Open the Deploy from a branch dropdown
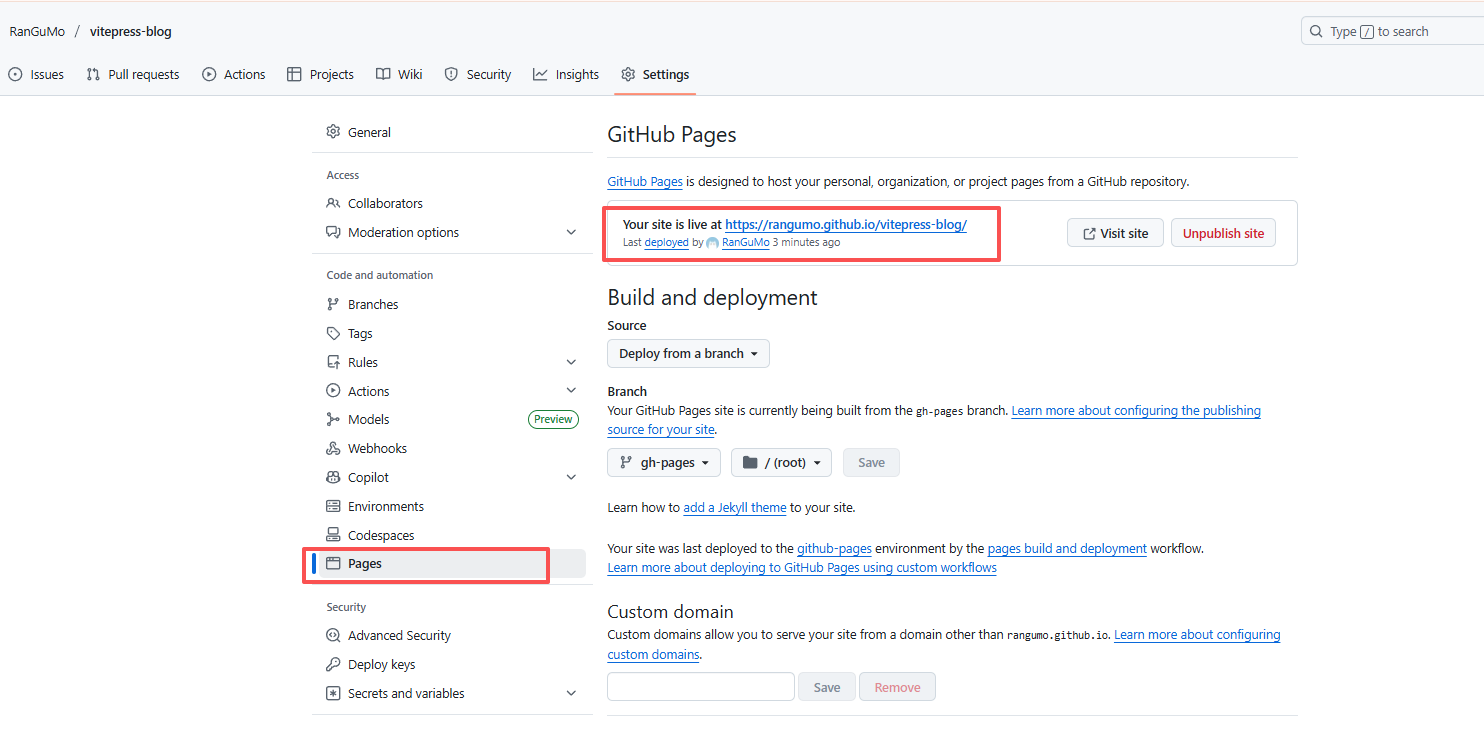Viewport: 1484px width, 729px height. click(x=688, y=353)
